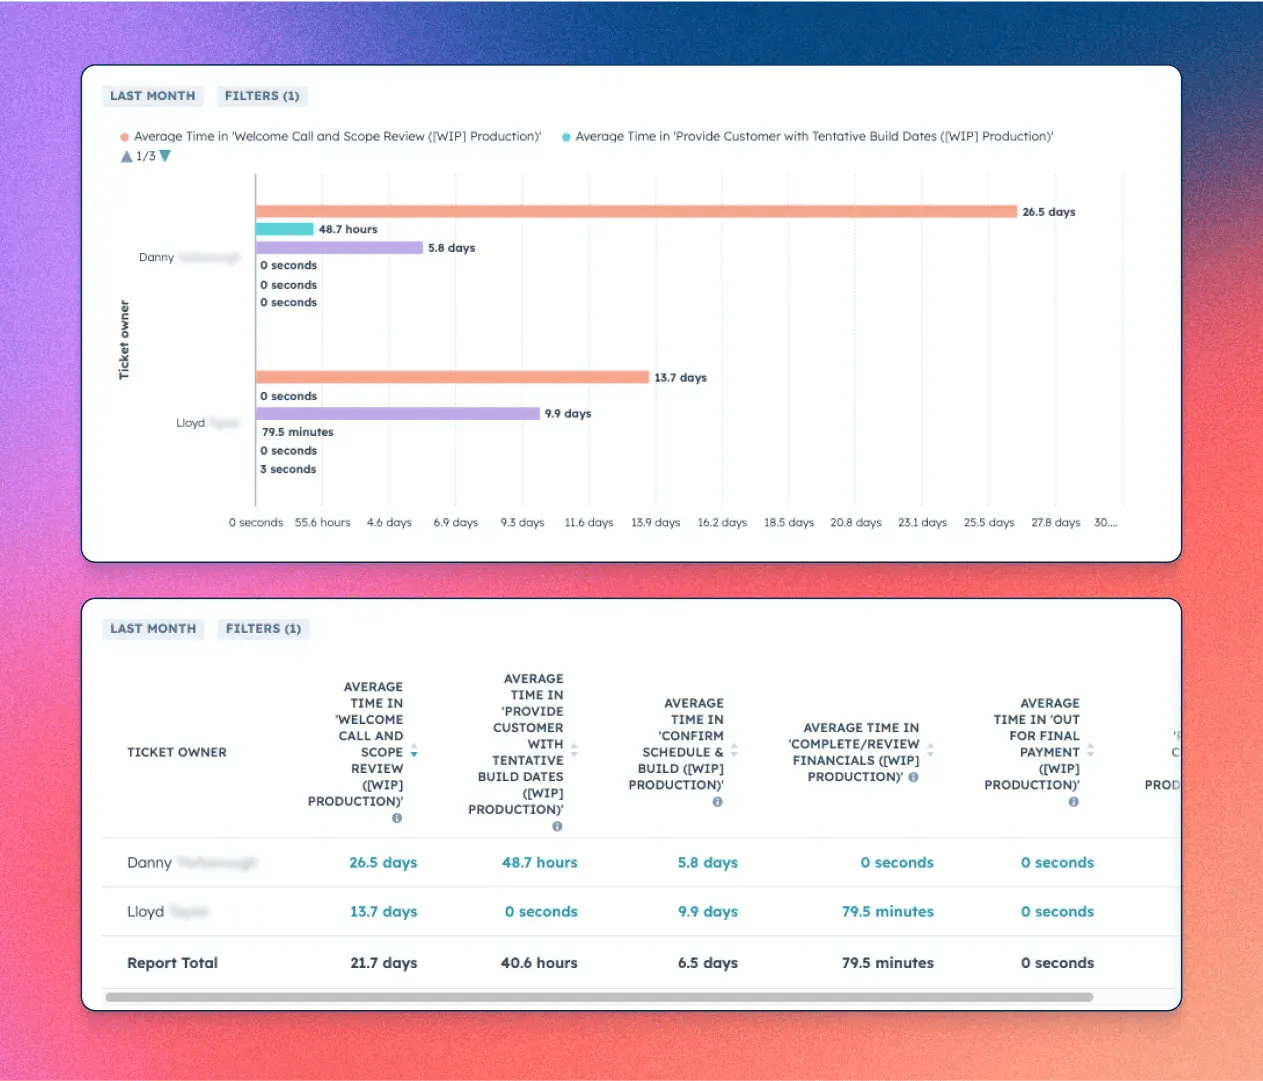Toggle 'Provide Customer with Tentative Build Dates' legend series
This screenshot has height=1081, width=1263.
[x=808, y=137]
